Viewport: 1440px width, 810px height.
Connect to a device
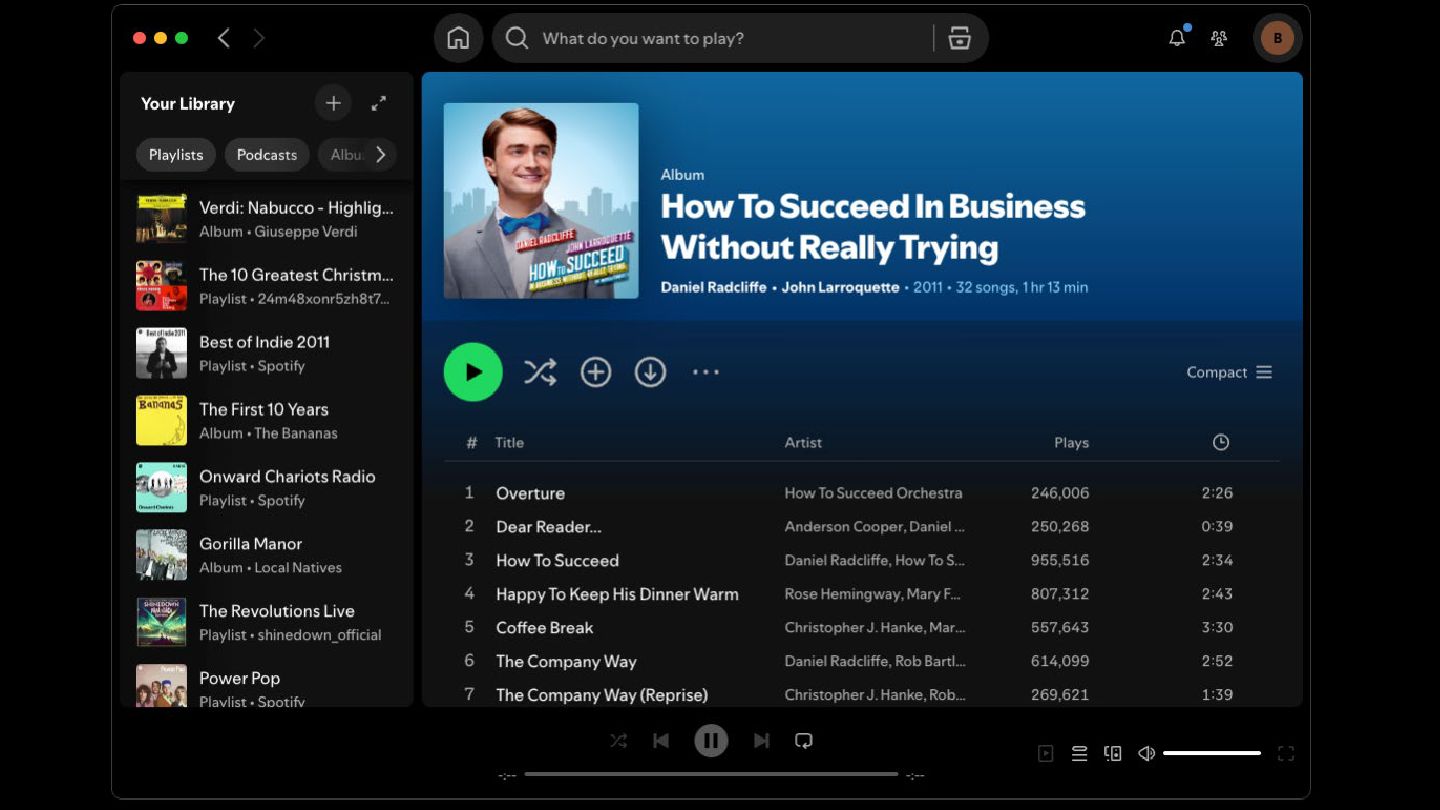(x=1113, y=754)
